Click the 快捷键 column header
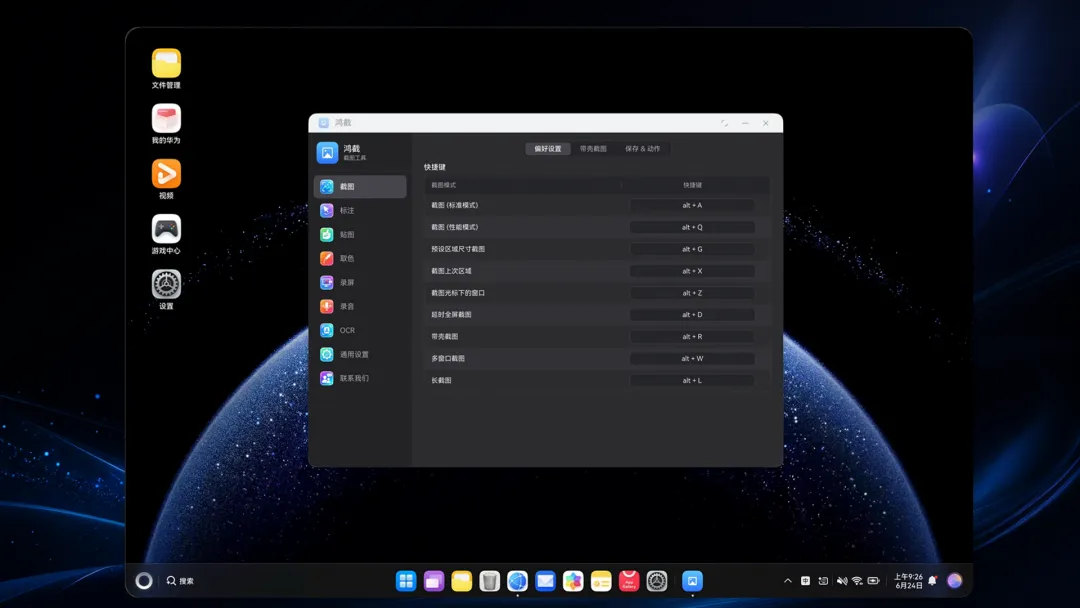 coord(692,185)
